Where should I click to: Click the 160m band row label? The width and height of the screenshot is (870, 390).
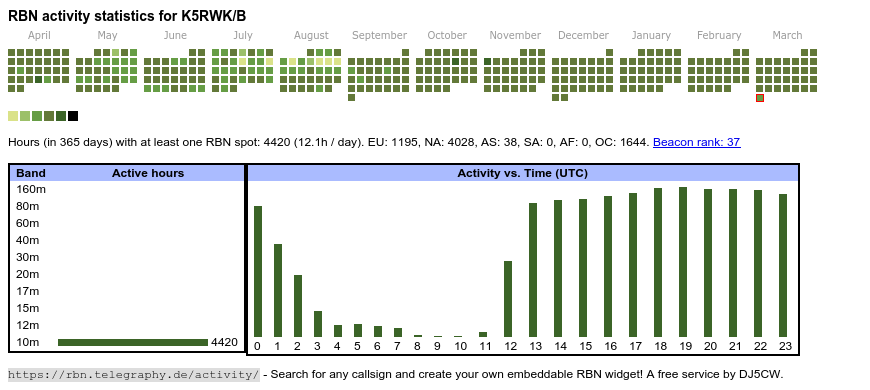pos(31,189)
